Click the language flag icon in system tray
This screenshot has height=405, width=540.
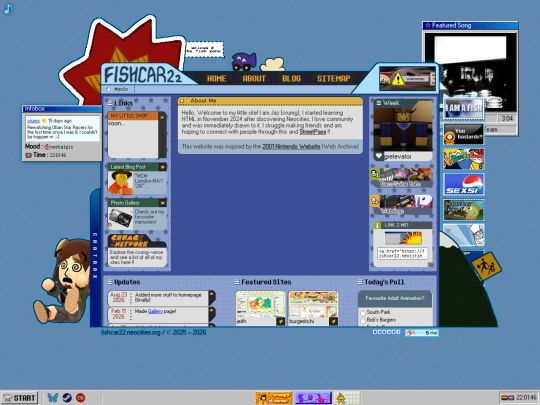[507, 398]
